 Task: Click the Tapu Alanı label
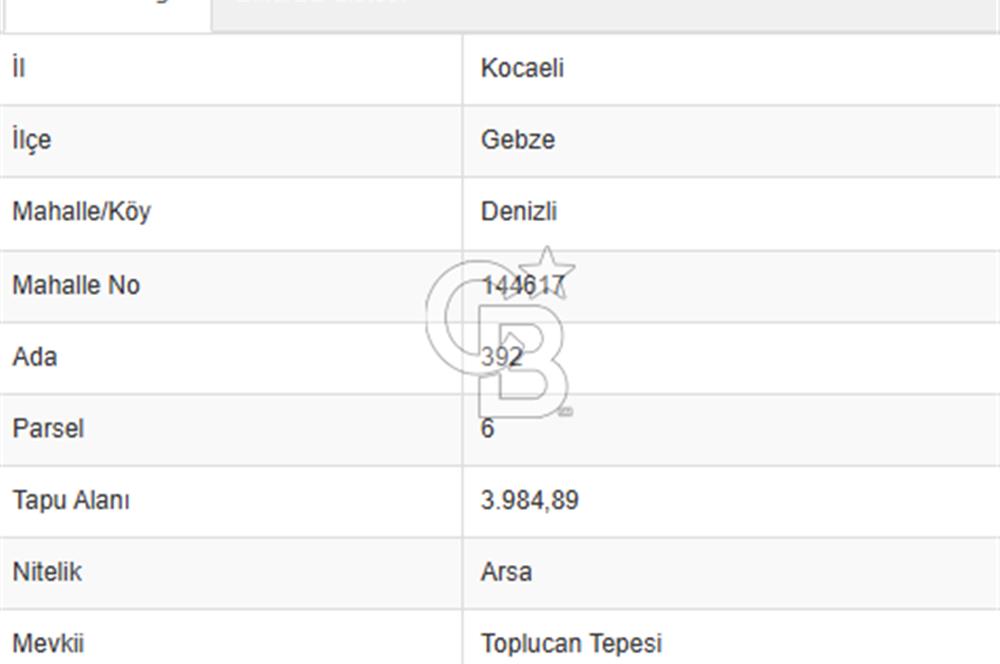coord(71,501)
